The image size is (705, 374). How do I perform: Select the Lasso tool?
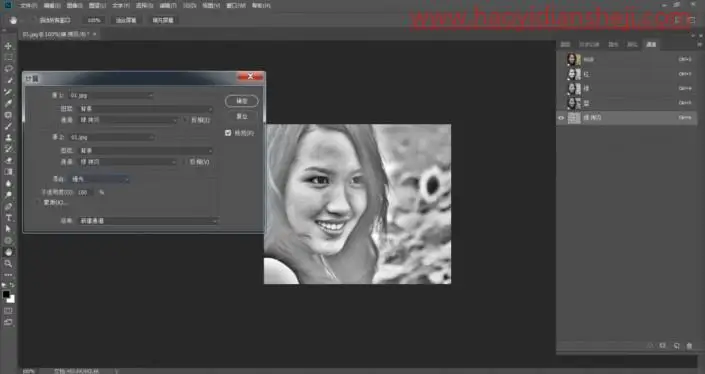point(8,68)
